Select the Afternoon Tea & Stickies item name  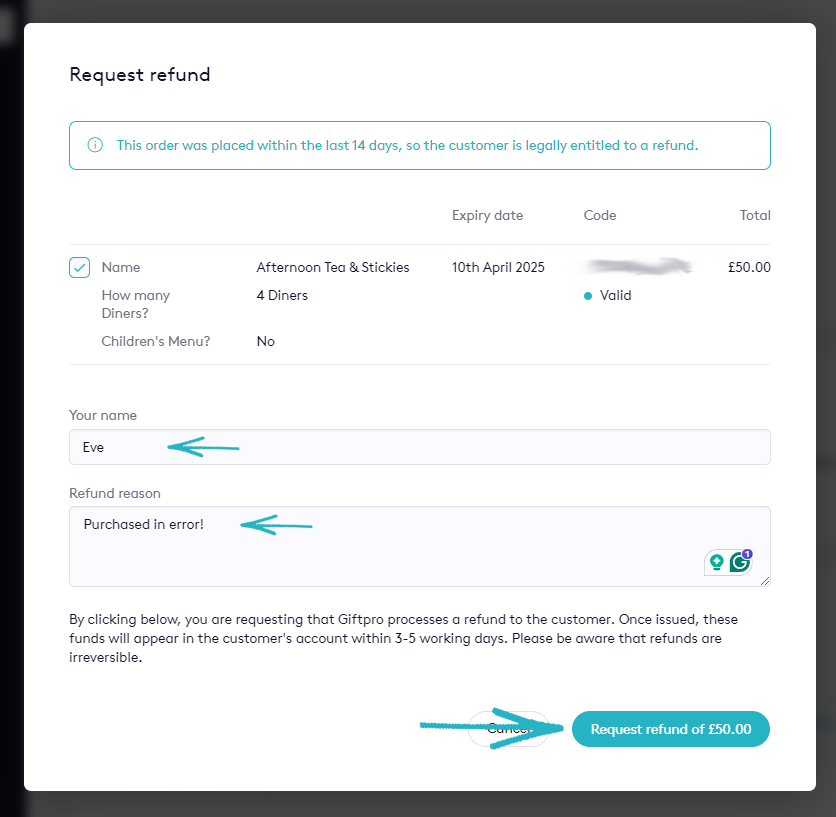coord(332,268)
